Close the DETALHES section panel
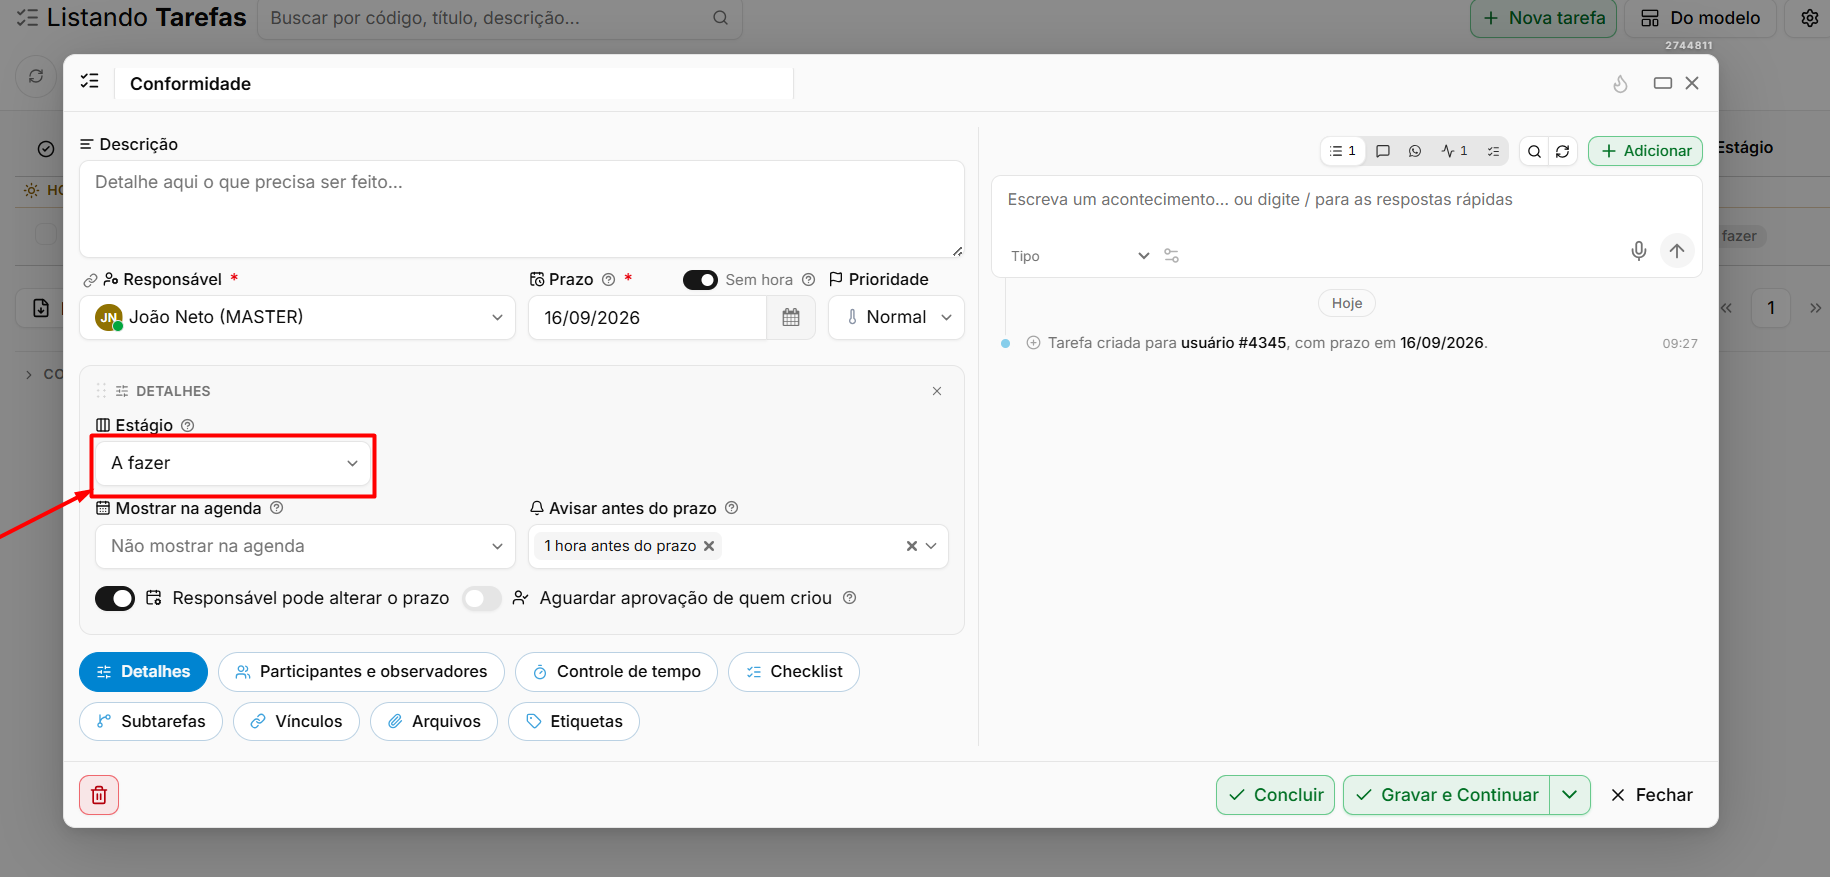This screenshot has height=877, width=1830. tap(937, 391)
